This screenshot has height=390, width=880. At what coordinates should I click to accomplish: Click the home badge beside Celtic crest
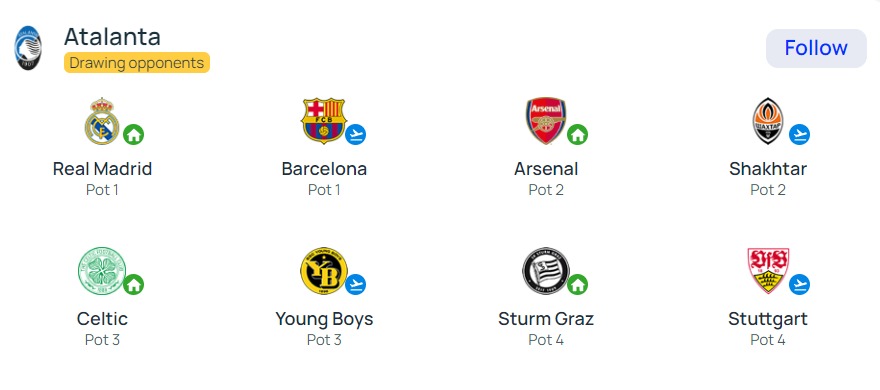click(134, 285)
